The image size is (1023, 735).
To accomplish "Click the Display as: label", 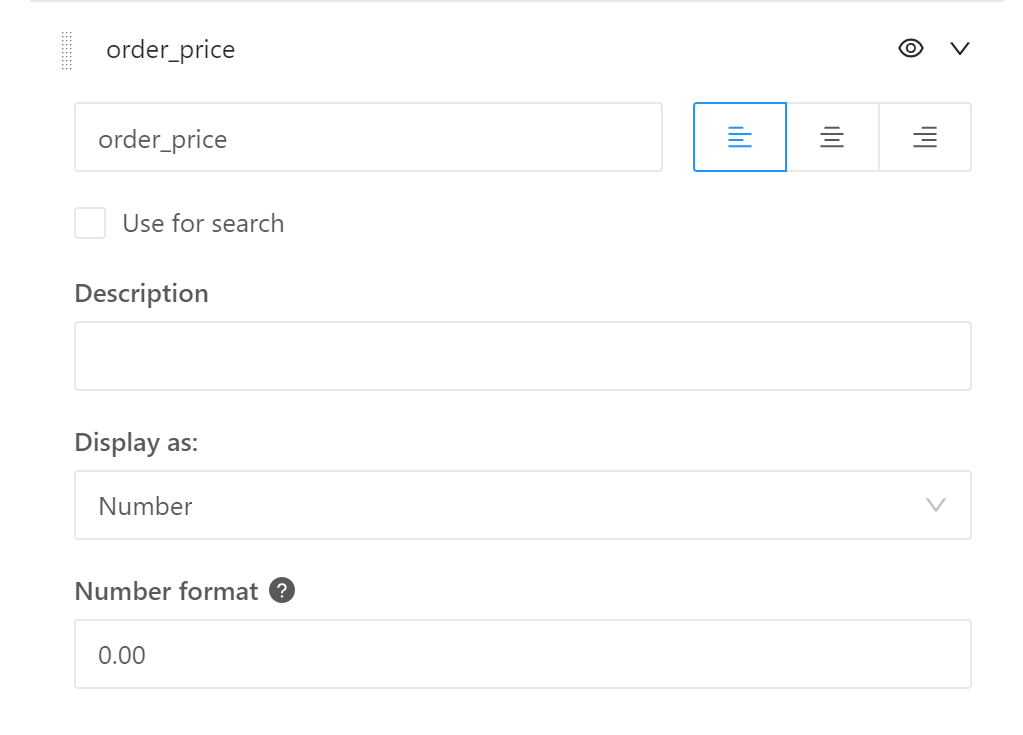I will coord(136,443).
